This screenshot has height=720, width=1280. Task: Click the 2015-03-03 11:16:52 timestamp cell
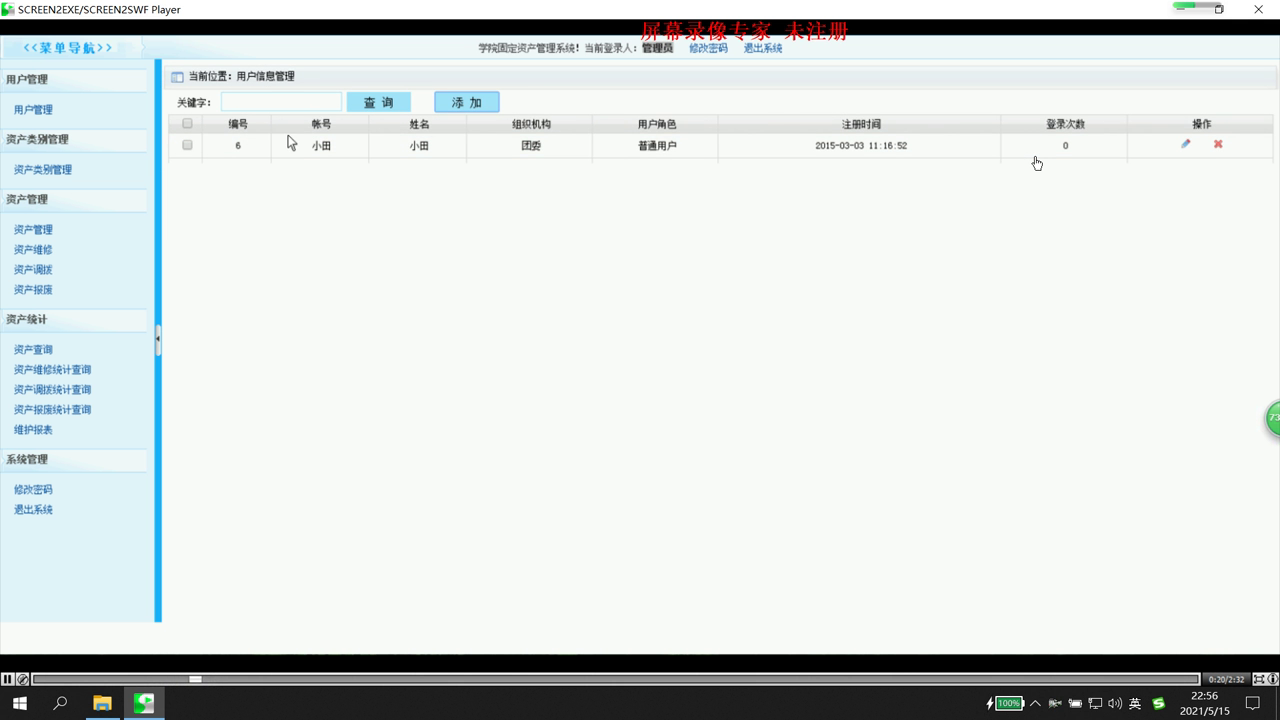click(861, 146)
